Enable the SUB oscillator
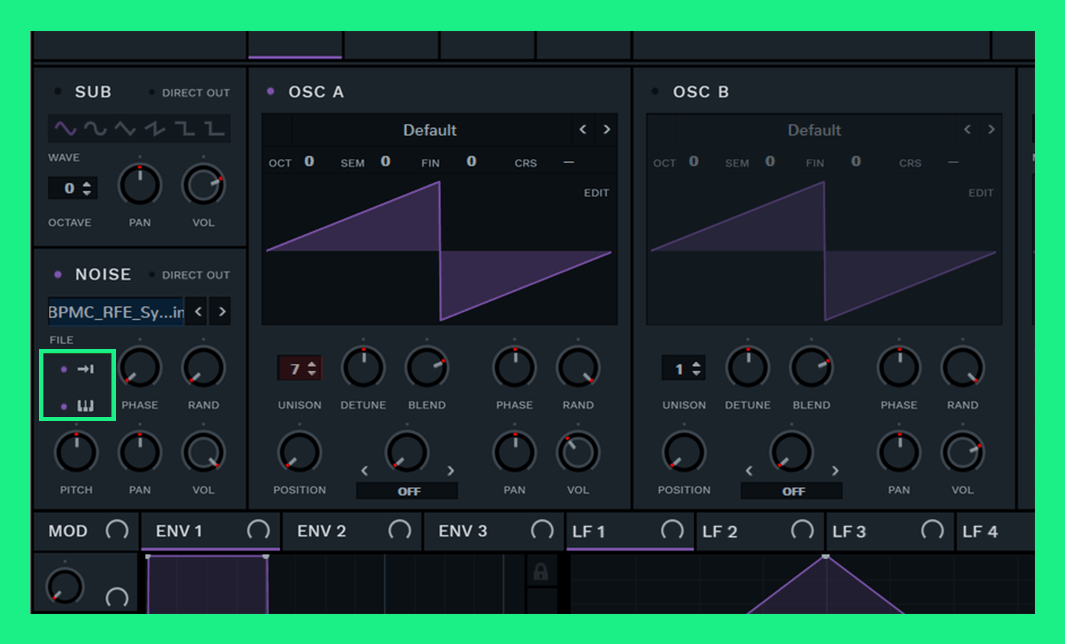The image size is (1065, 644). tap(58, 92)
